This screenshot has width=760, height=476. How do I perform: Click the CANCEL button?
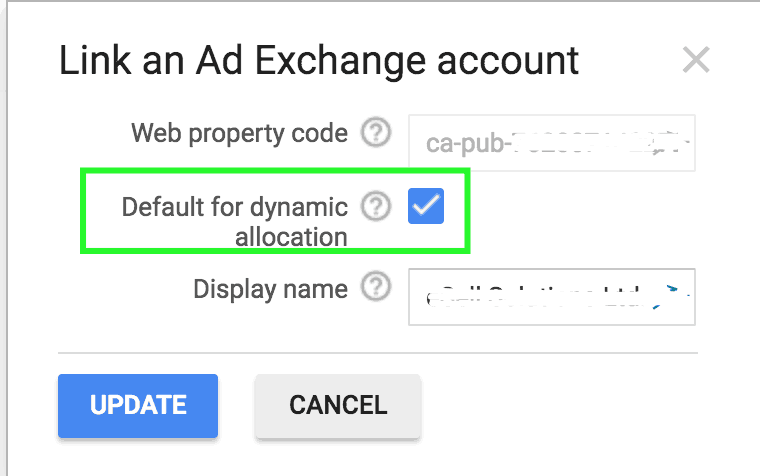point(338,405)
